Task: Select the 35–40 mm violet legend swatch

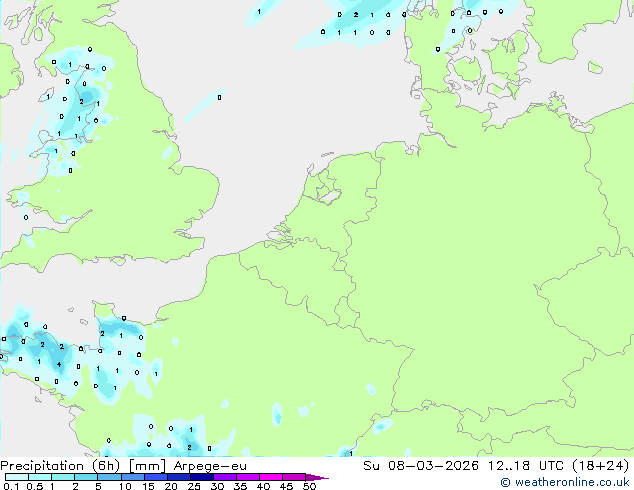Action: pos(248,477)
